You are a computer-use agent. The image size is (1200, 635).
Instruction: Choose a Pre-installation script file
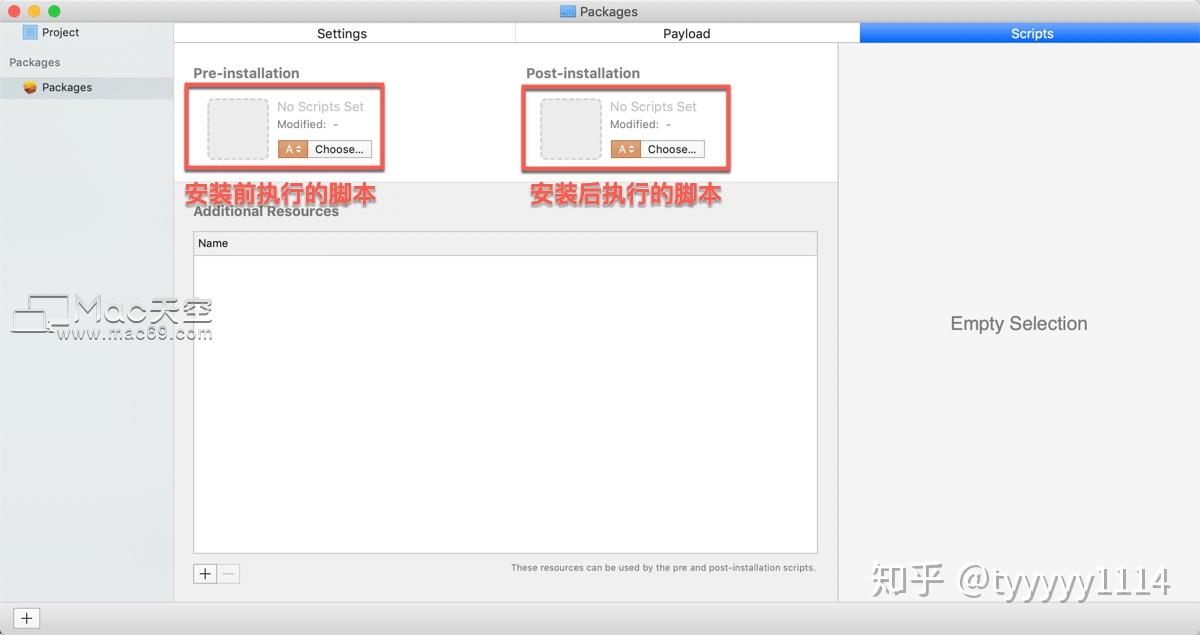click(340, 148)
